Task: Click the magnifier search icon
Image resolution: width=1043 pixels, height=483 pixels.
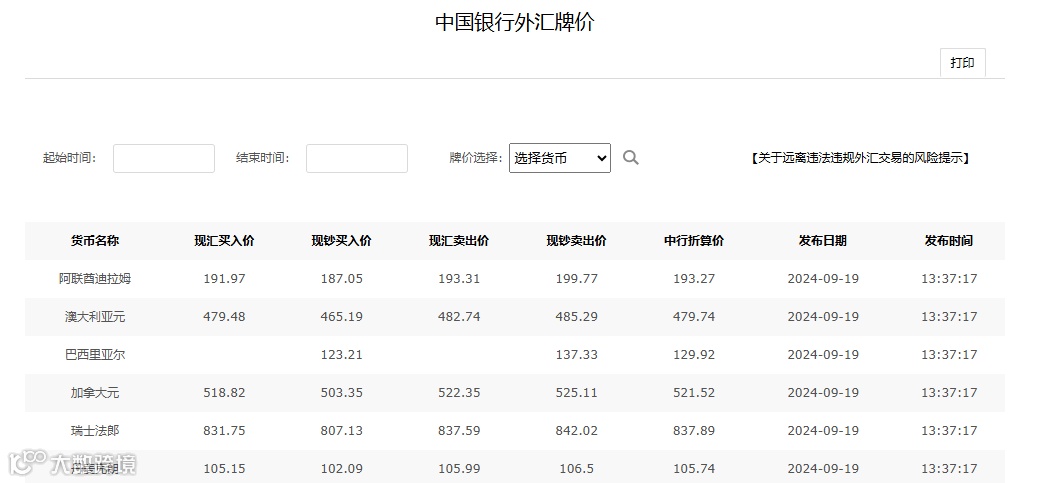Action: [631, 158]
